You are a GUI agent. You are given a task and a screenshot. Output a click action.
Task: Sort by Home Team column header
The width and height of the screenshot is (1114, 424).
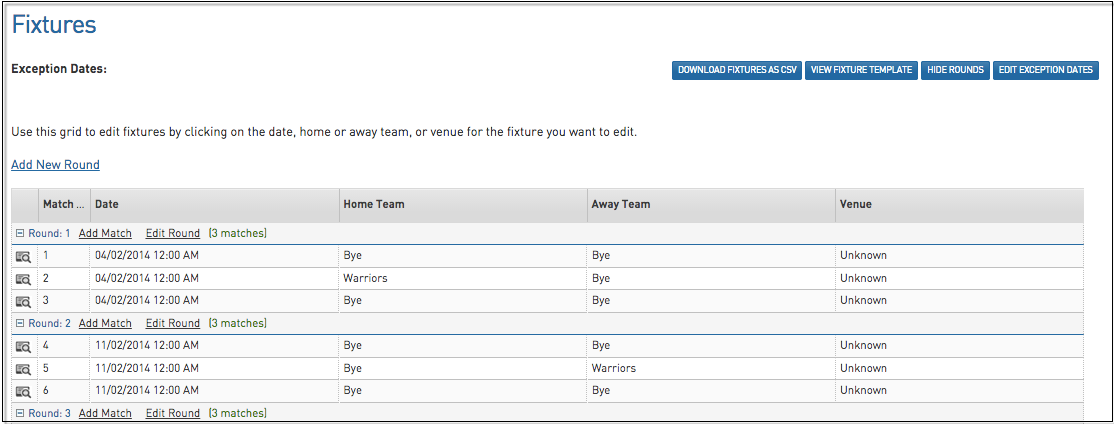click(x=373, y=204)
